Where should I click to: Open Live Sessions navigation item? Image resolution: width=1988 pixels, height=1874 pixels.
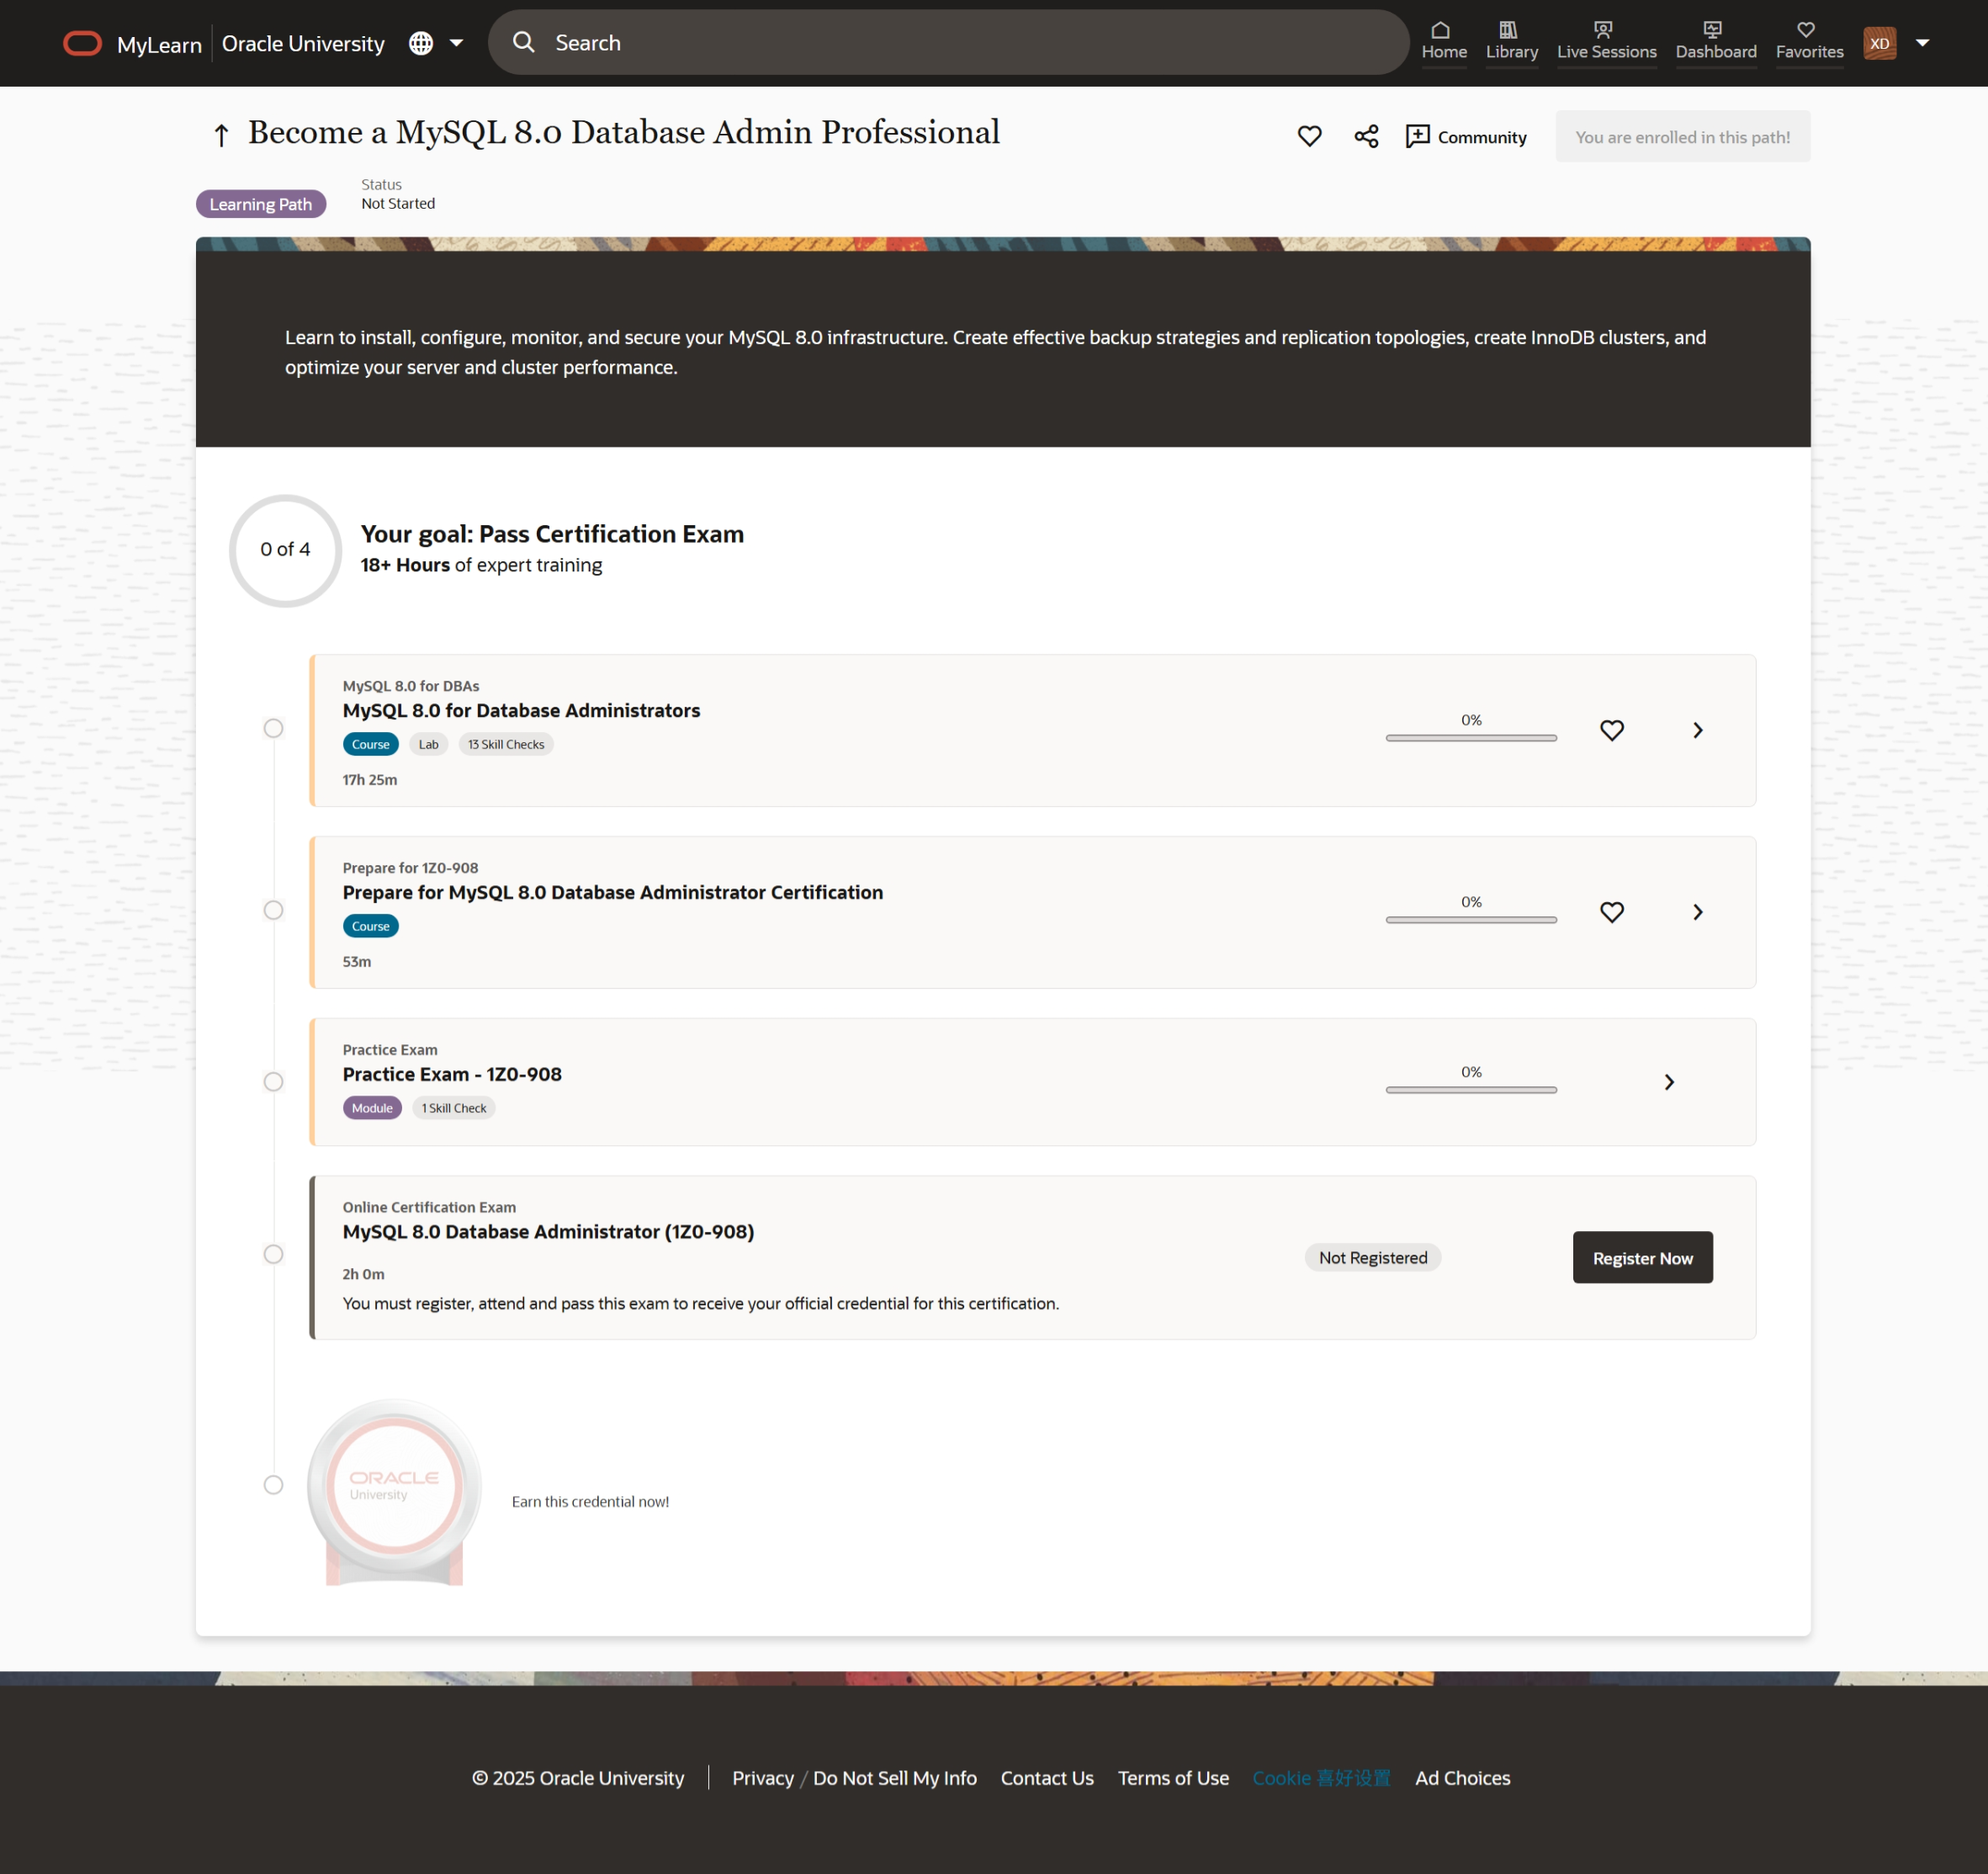pyautogui.click(x=1605, y=41)
